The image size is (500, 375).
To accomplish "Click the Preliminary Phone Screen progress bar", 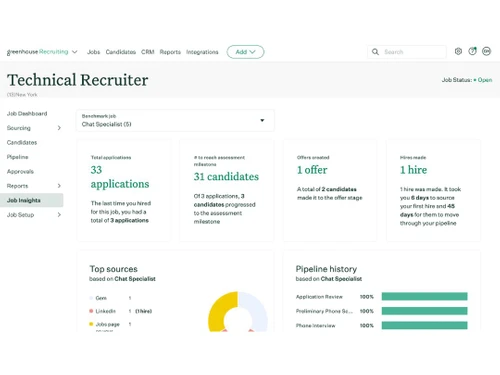I will pyautogui.click(x=424, y=311).
